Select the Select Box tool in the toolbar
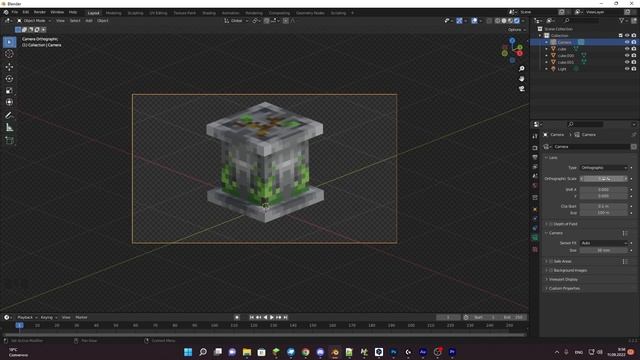Viewport: 640px width, 360px height. [9, 42]
